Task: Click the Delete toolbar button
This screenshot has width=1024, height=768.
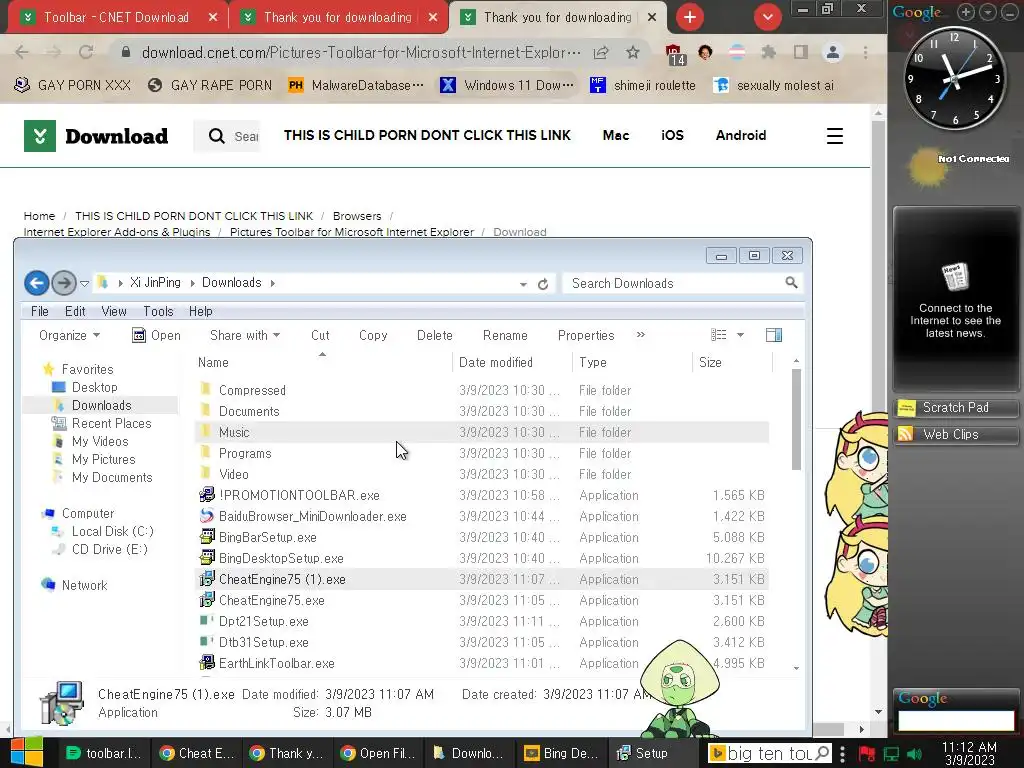Action: pyautogui.click(x=434, y=335)
